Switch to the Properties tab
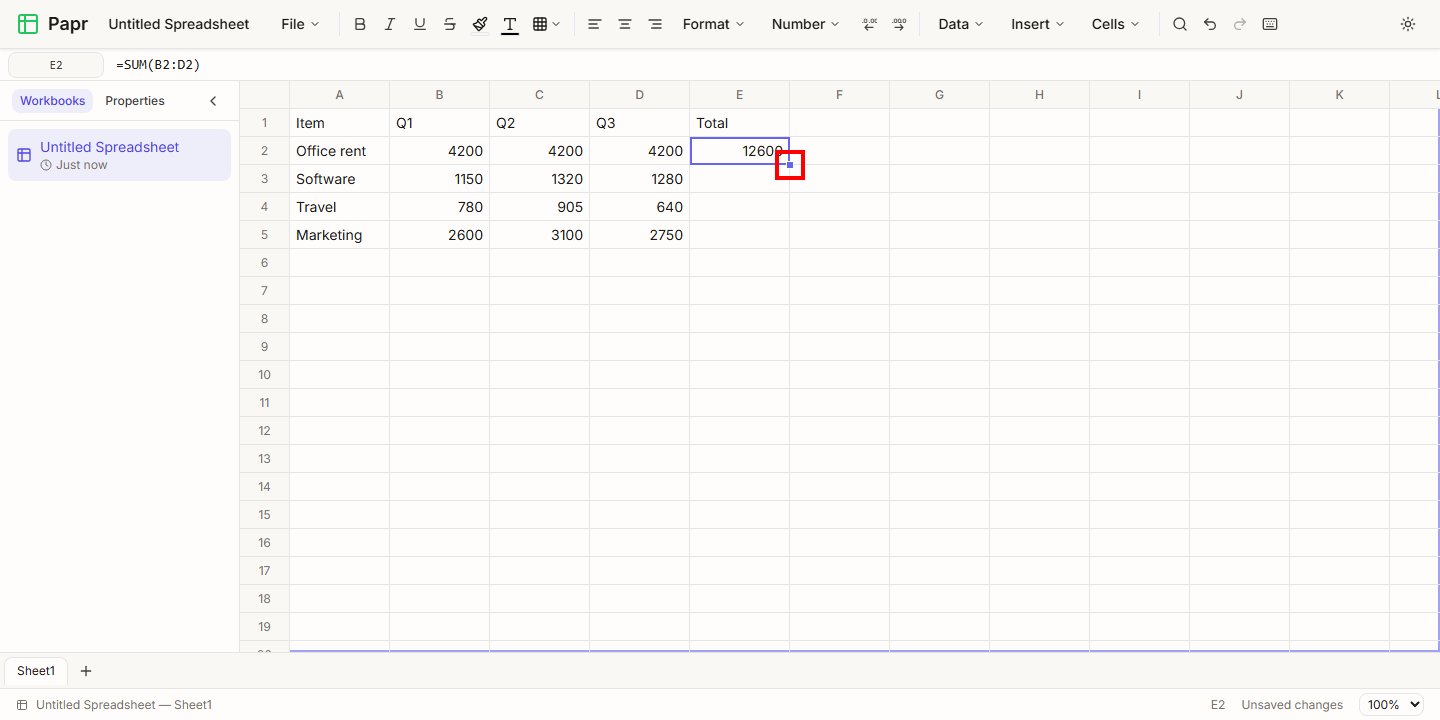Screen dimensions: 1440x720 [x=135, y=101]
